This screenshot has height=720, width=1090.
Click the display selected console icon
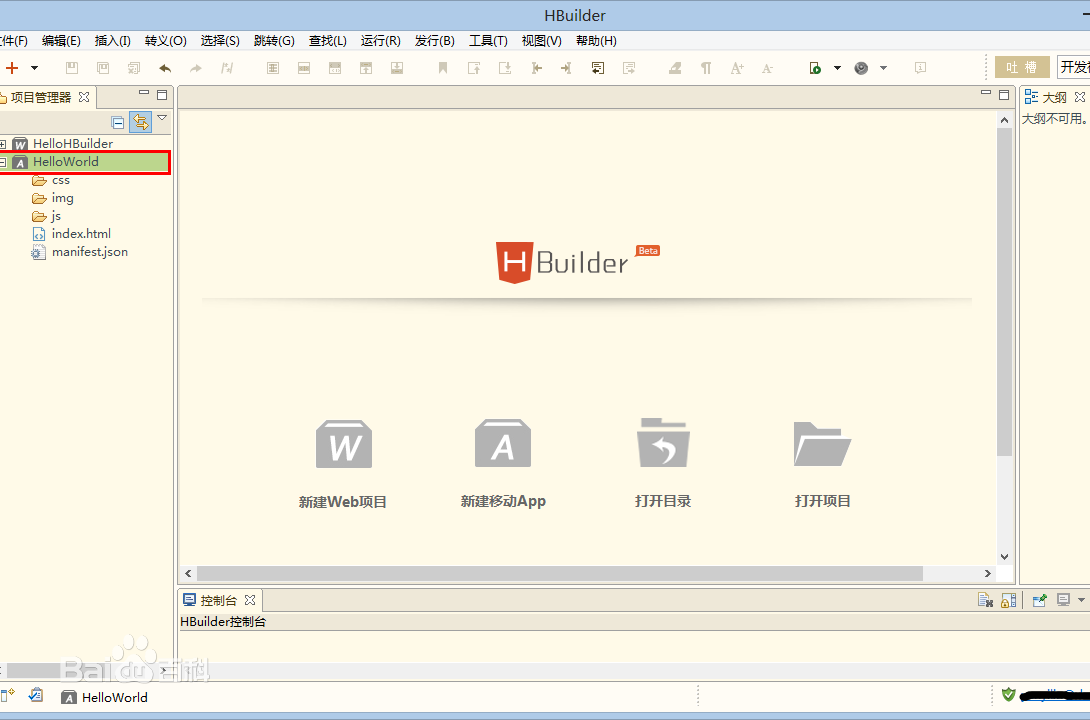click(1064, 600)
